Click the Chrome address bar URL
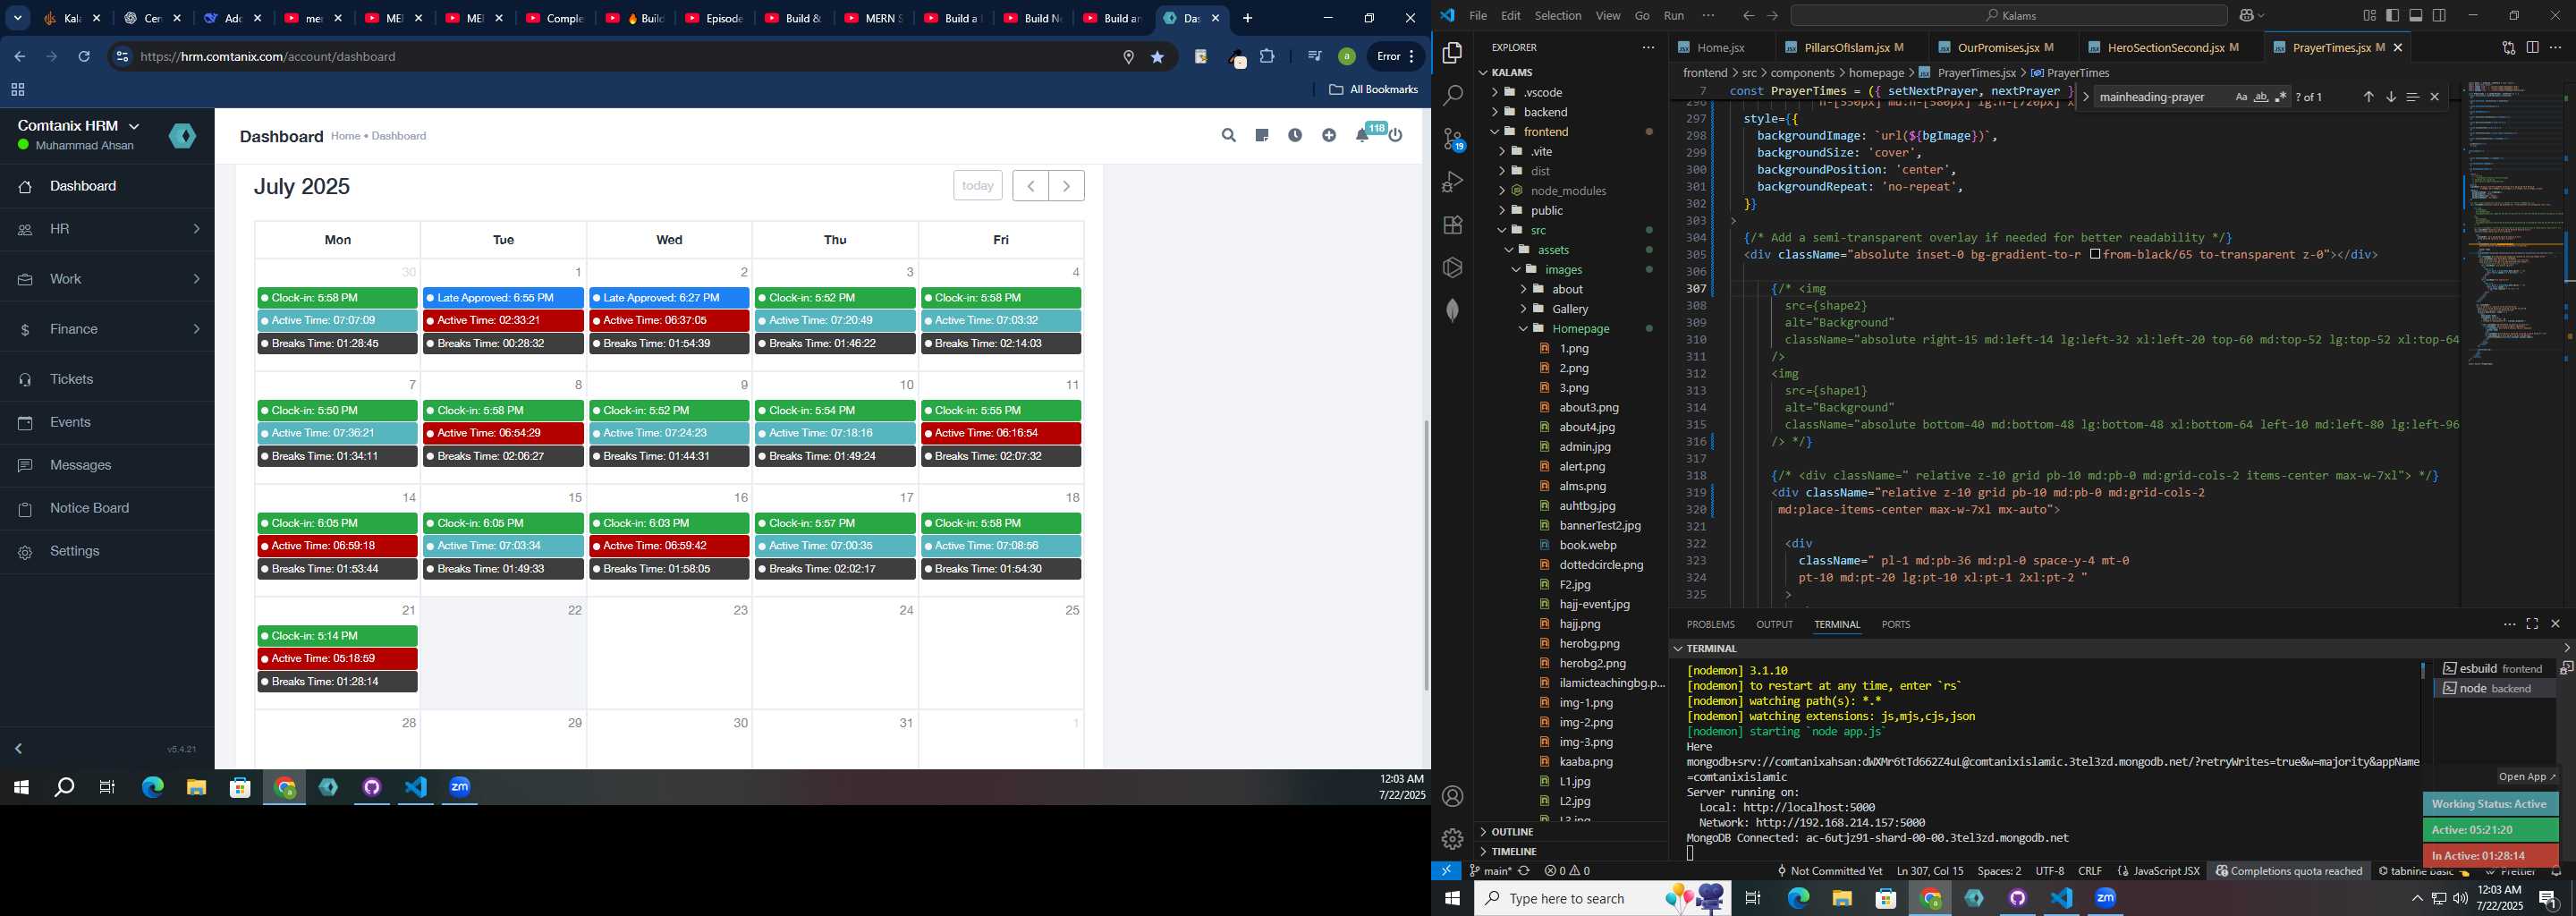 tap(268, 57)
